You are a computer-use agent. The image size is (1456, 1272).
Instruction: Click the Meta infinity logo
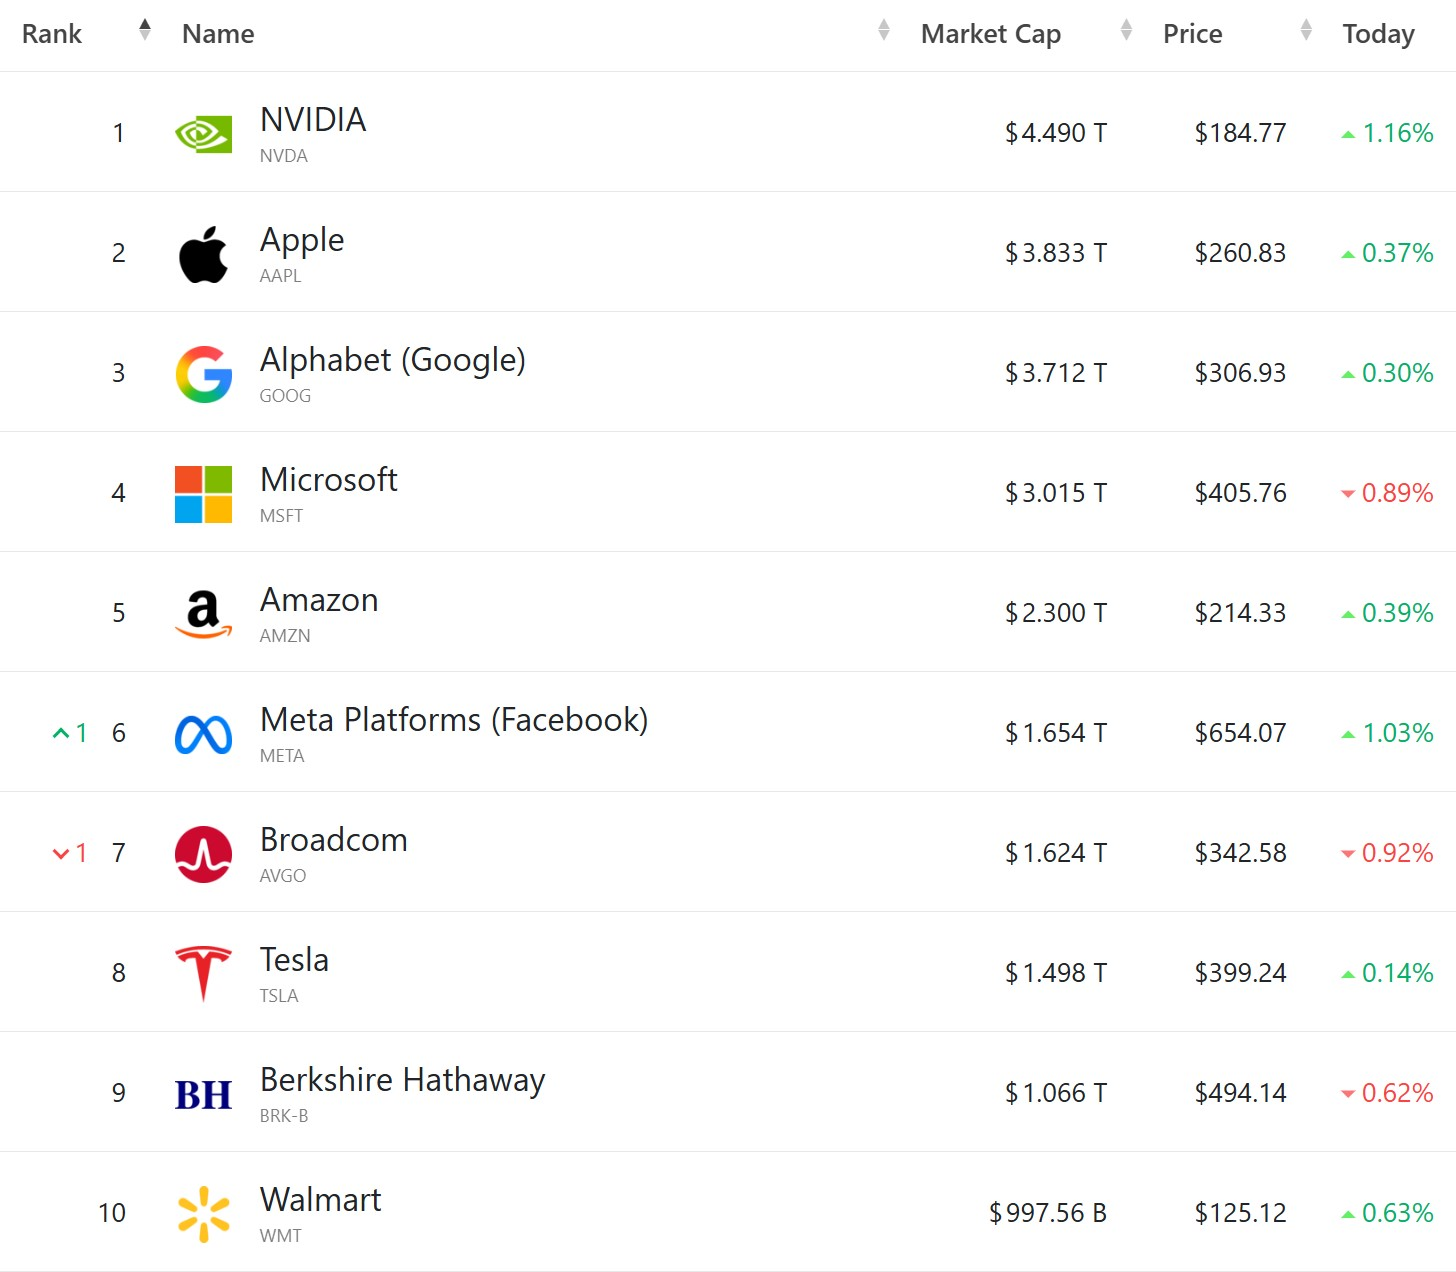click(x=203, y=735)
